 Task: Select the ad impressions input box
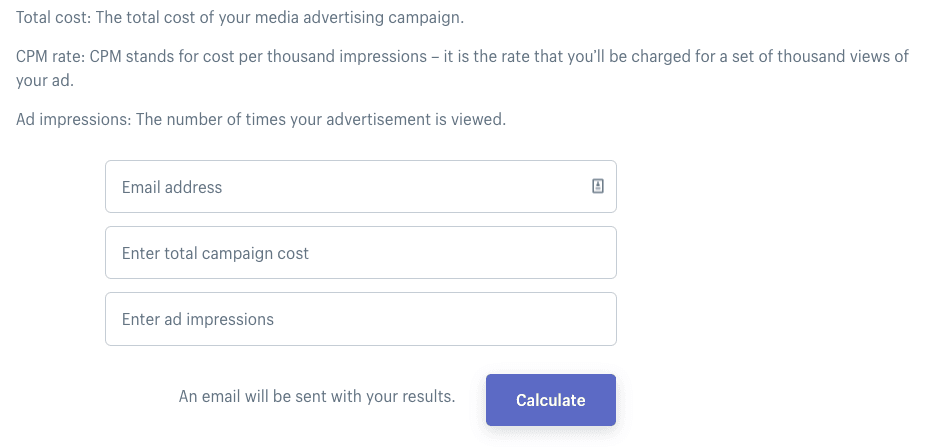pyautogui.click(x=360, y=319)
